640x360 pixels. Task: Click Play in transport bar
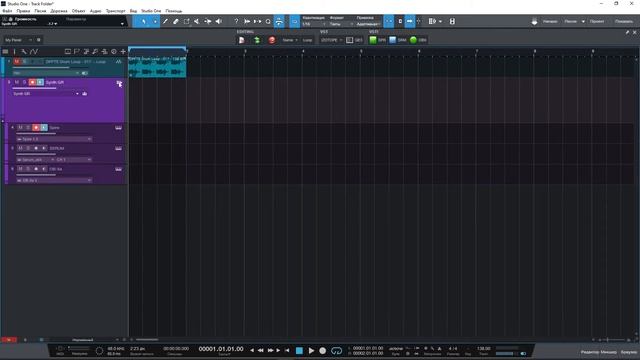[311, 350]
